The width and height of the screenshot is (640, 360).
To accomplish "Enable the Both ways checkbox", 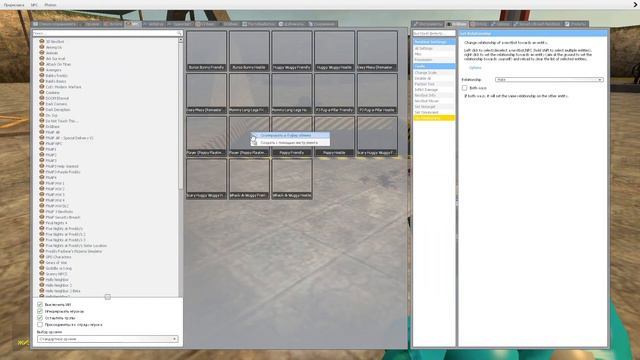I will (464, 88).
